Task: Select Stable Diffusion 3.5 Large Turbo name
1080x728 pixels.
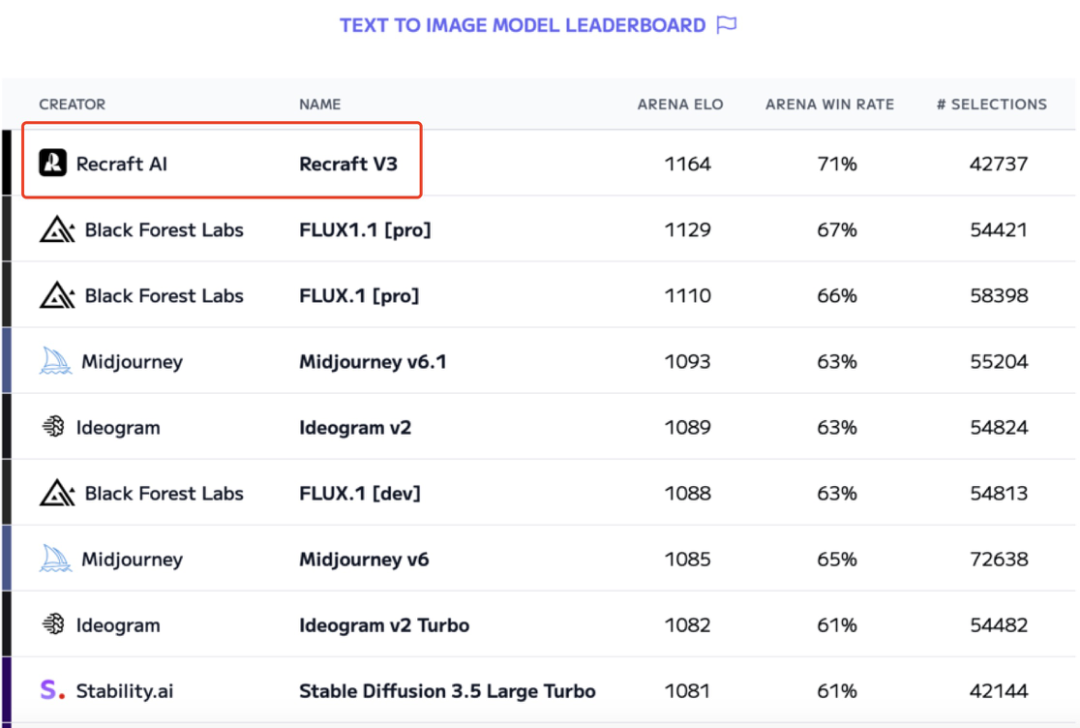Action: (x=447, y=691)
